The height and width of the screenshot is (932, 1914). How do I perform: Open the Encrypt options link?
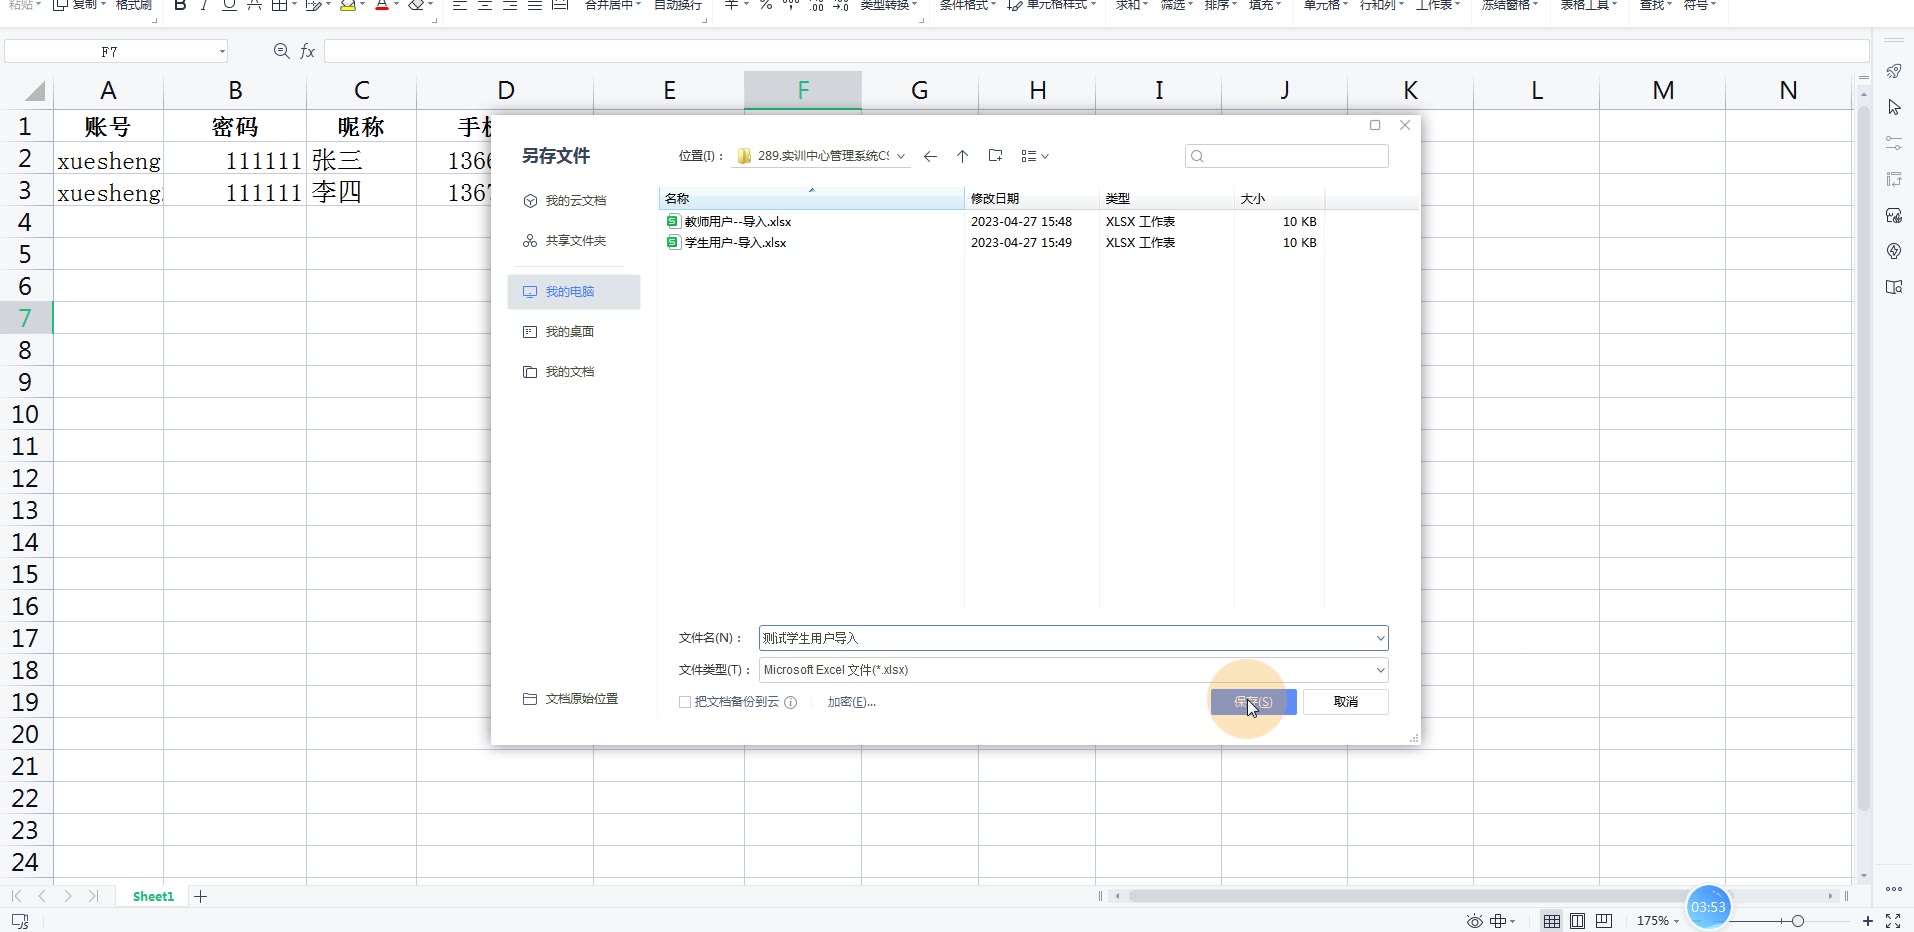tap(851, 702)
